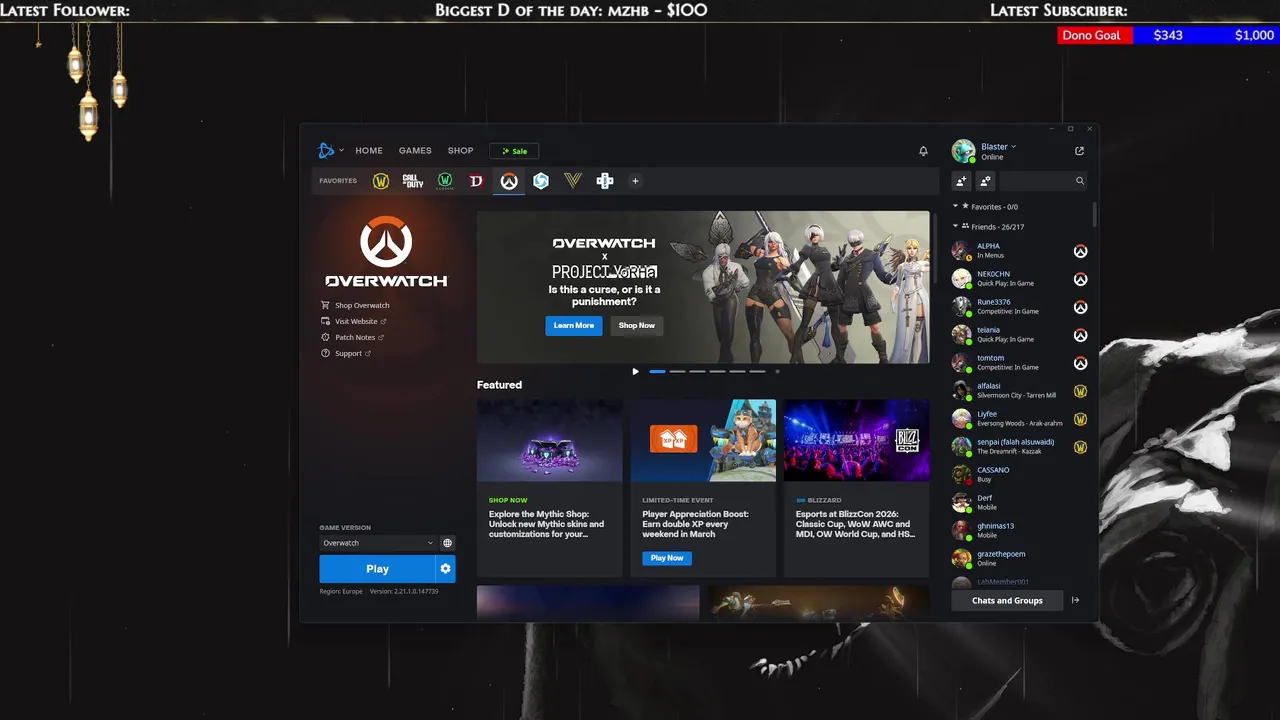Select friend Rune3376 in list

pyautogui.click(x=1020, y=307)
